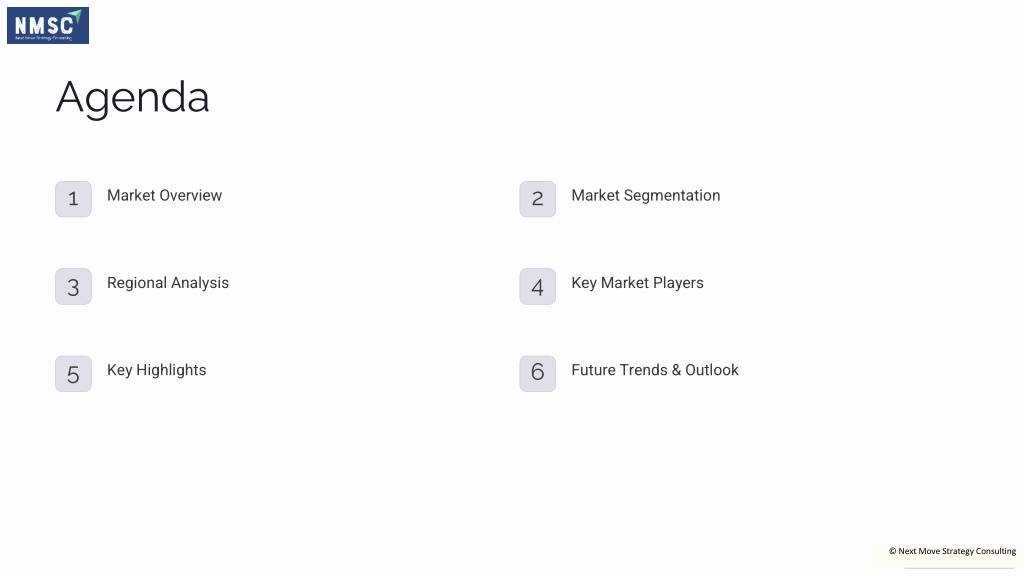
Task: Click the shadow line beneath the footer text
Action: click(959, 568)
